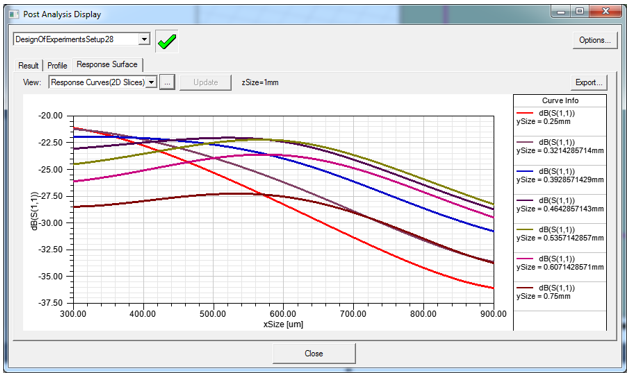
Task: Click the -37.50 y-axis tick value
Action: 51,303
